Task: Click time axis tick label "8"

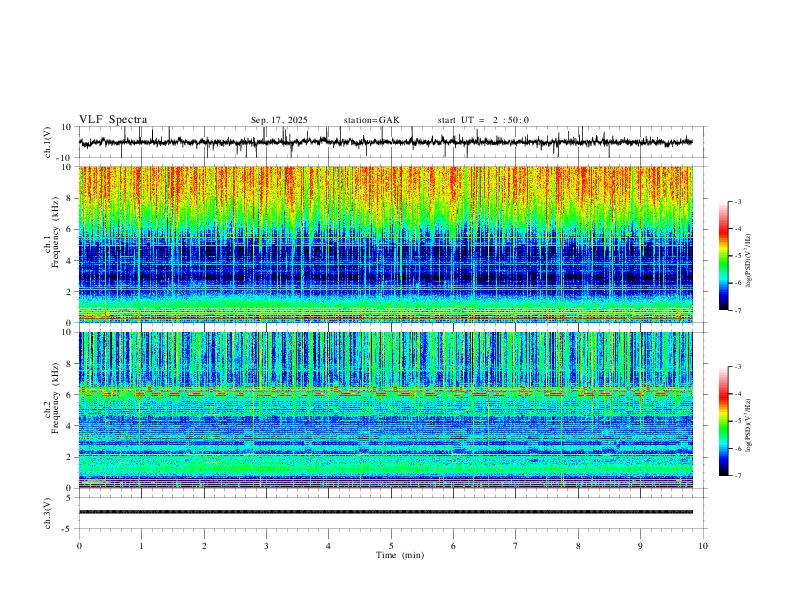Action: (578, 546)
